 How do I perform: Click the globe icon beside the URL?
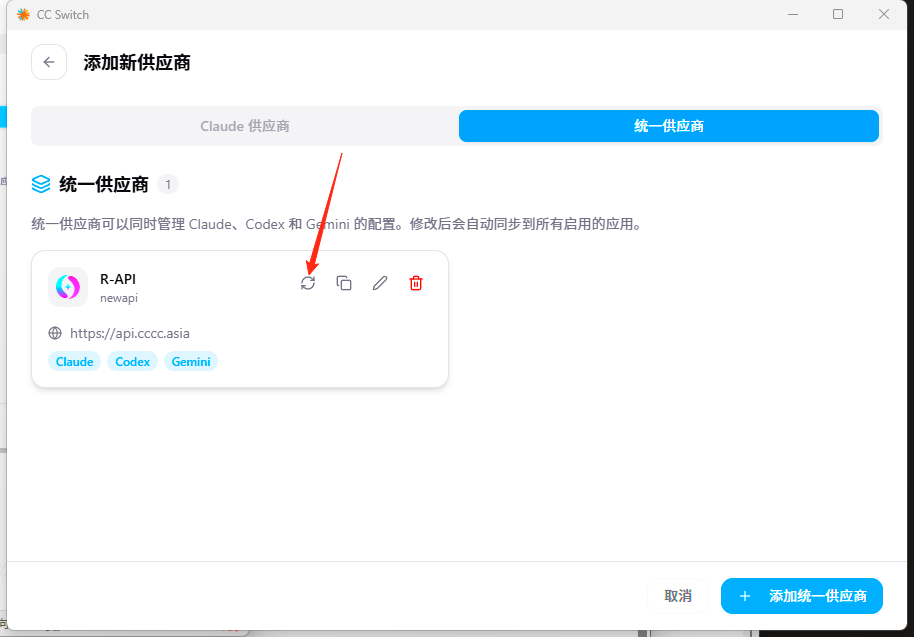(55, 333)
